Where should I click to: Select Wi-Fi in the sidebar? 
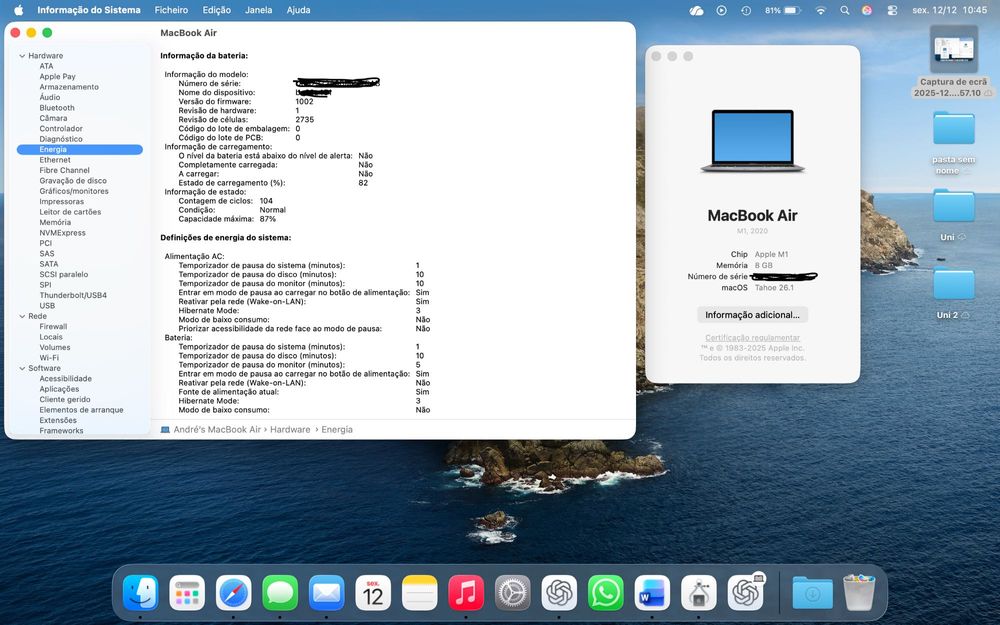tap(48, 358)
